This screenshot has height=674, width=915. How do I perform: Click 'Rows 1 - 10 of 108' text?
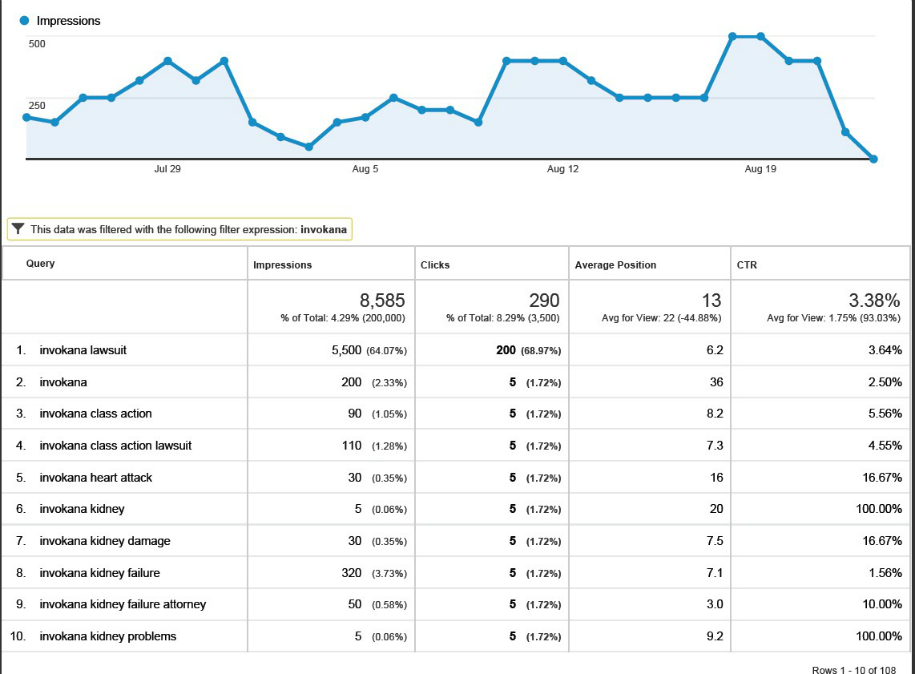tap(854, 670)
